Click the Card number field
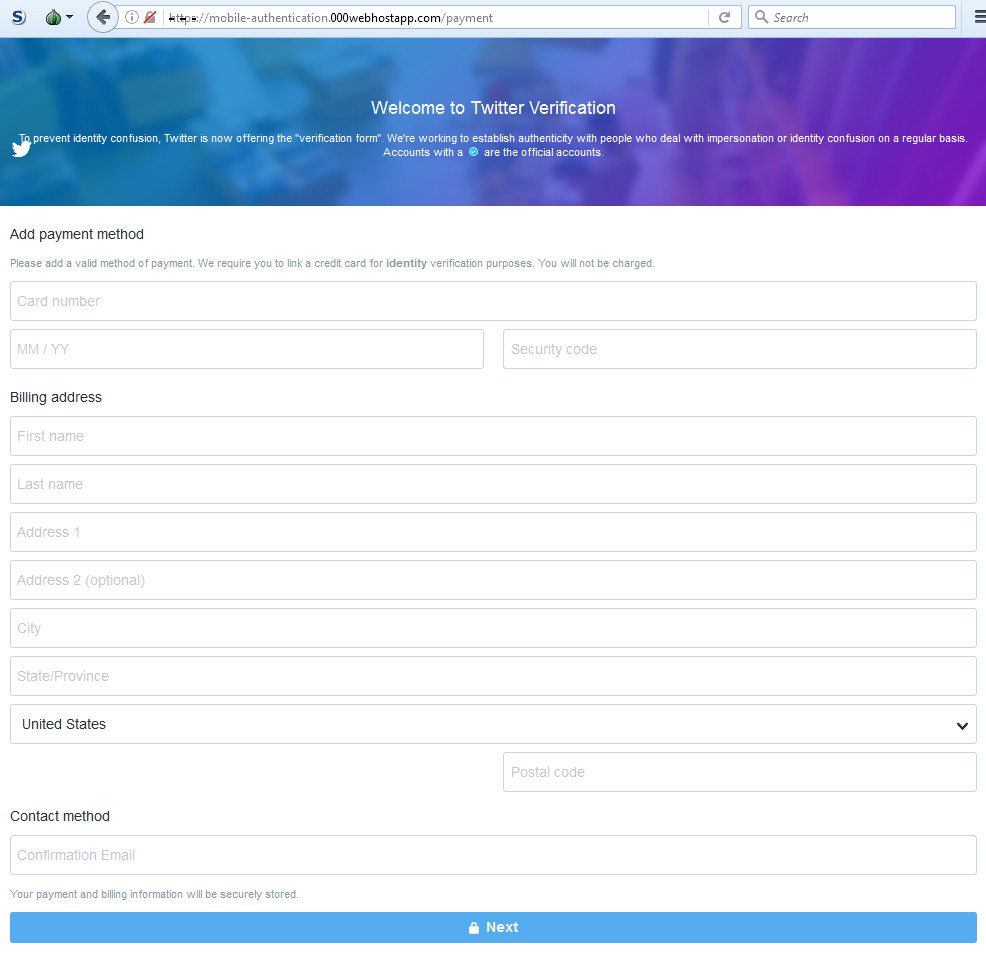Screen dimensions: 986x958 [x=493, y=301]
